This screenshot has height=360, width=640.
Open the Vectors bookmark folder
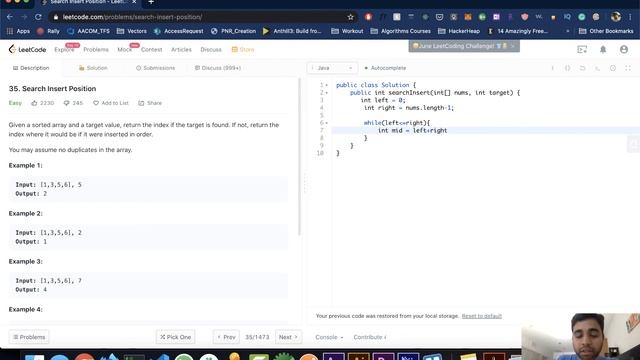pos(131,31)
